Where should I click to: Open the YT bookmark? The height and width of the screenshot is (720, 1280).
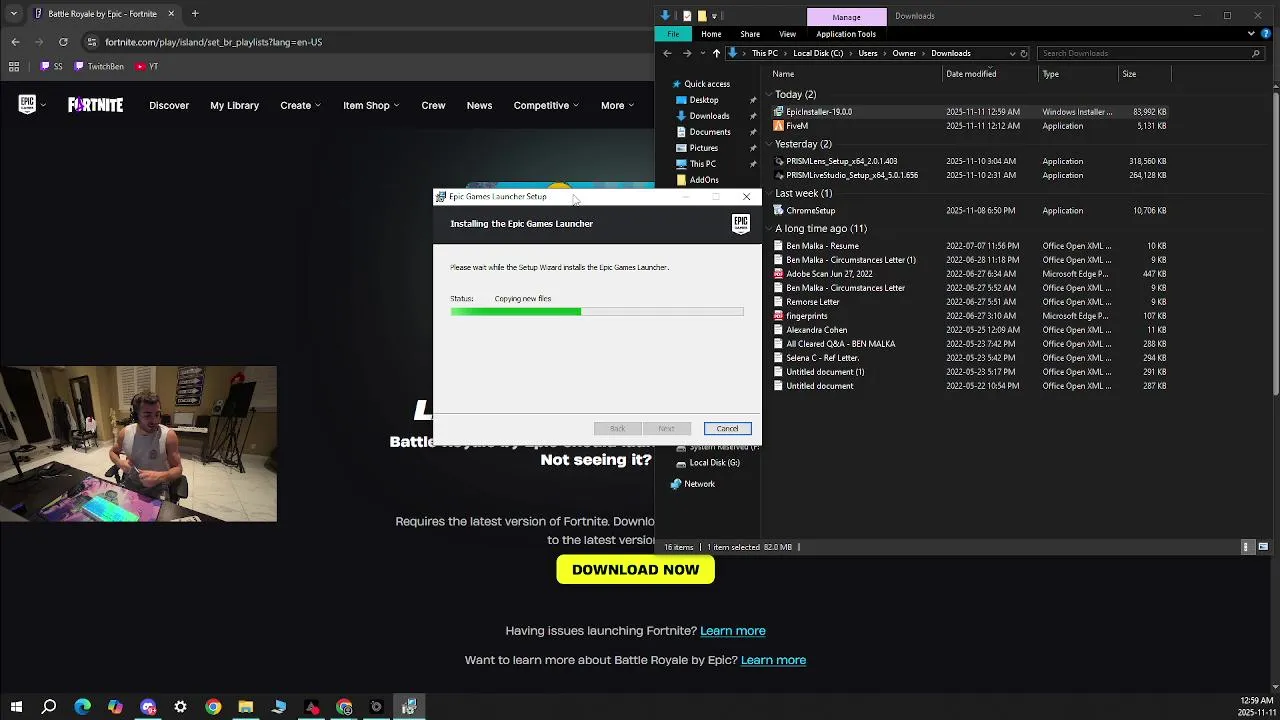pos(146,66)
